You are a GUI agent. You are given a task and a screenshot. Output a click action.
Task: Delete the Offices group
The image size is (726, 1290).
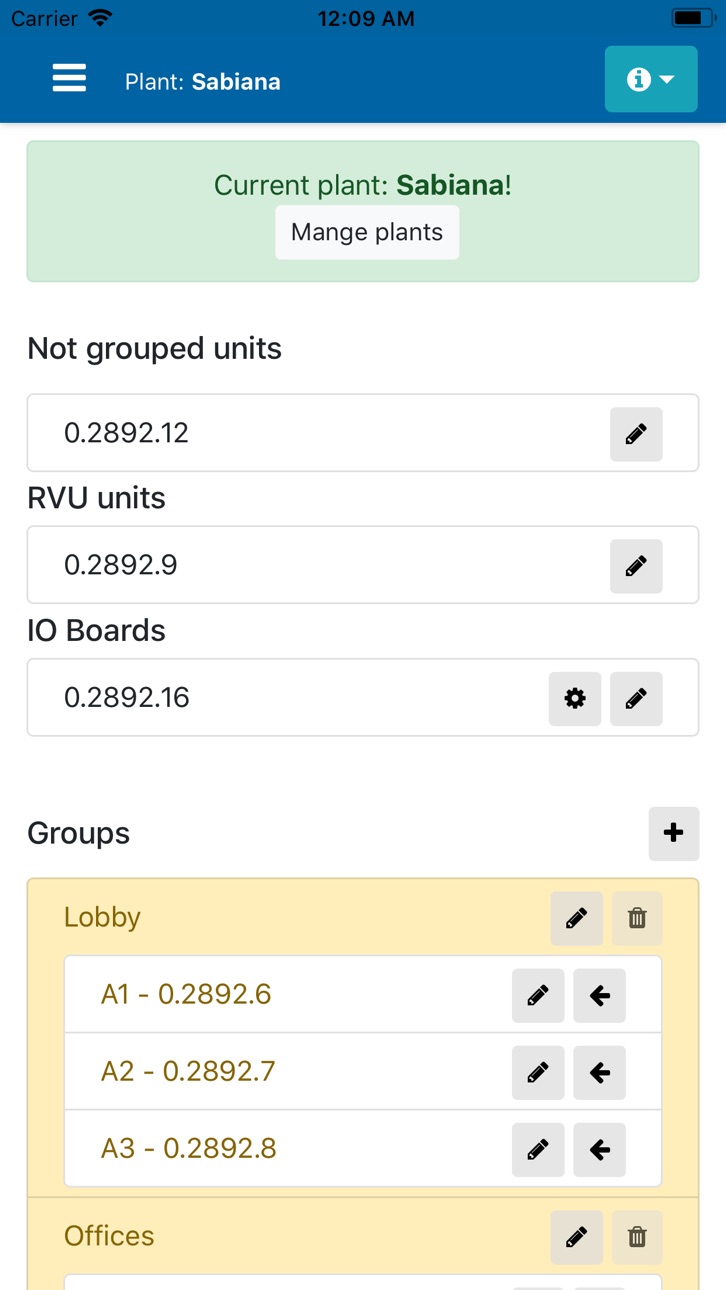pos(637,1237)
